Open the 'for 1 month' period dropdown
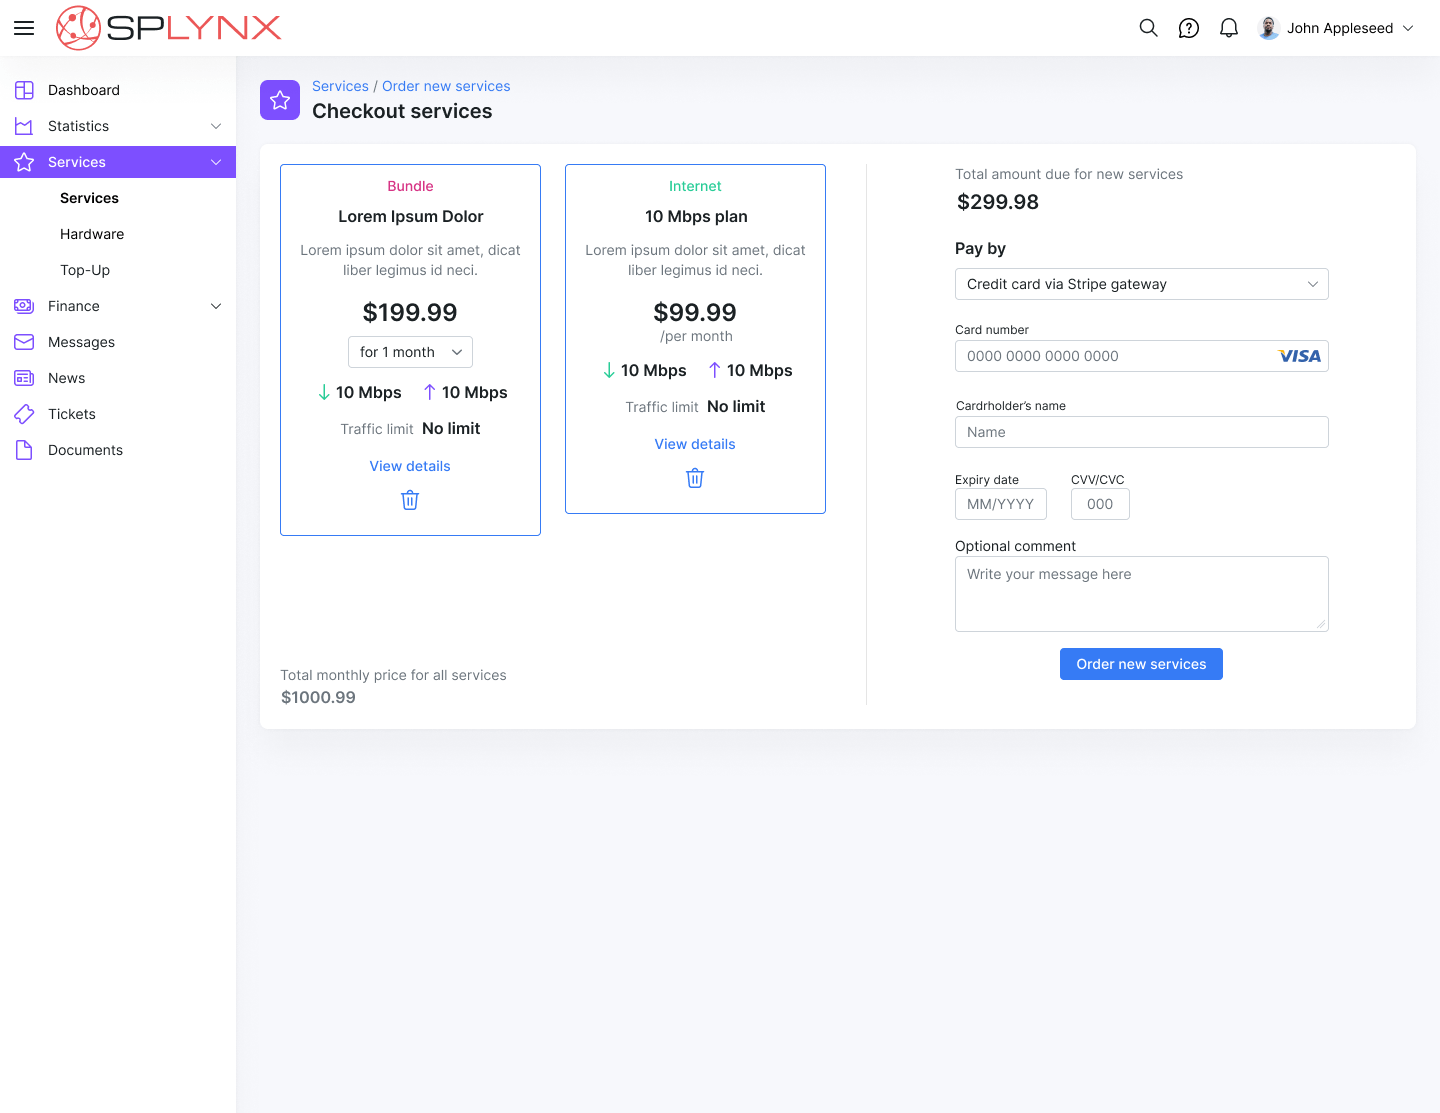This screenshot has width=1440, height=1113. coord(410,352)
